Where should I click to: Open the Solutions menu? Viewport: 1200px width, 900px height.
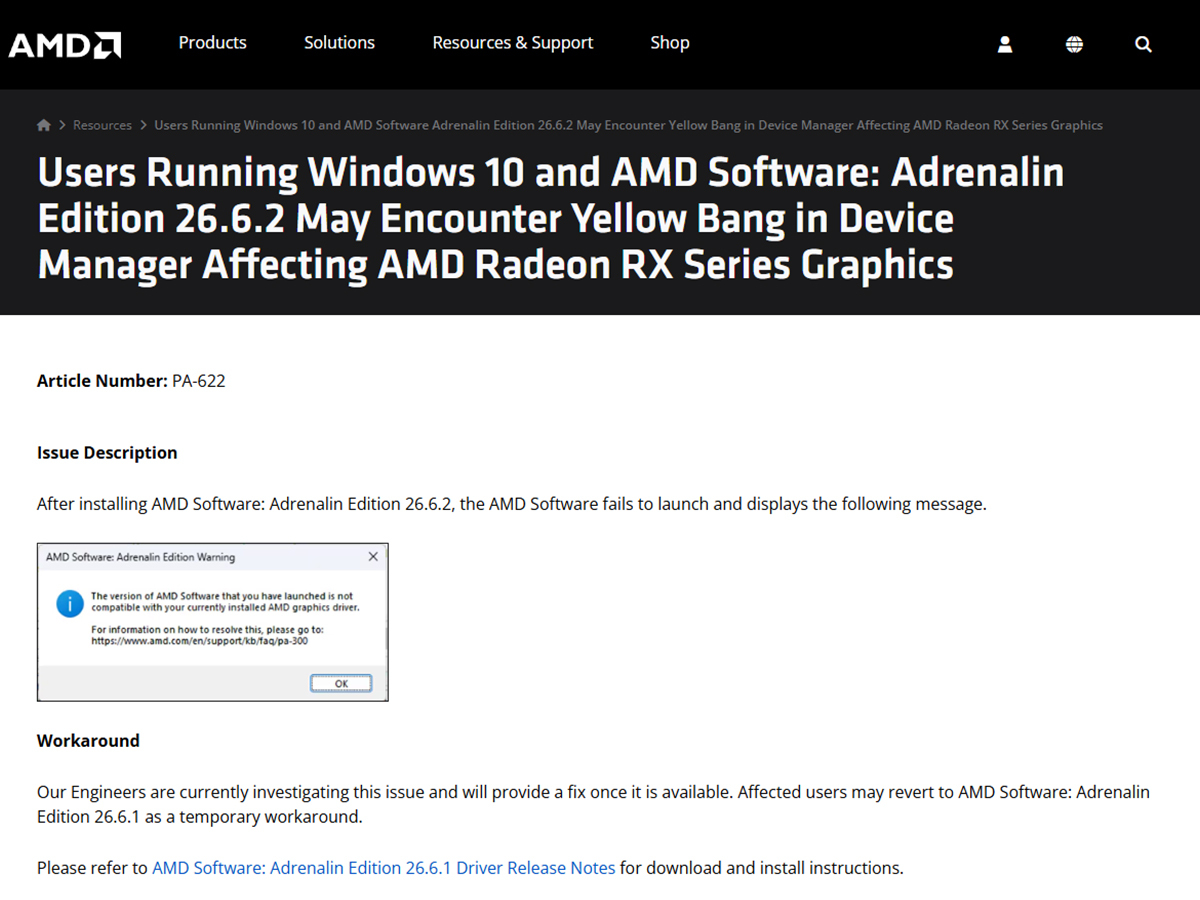tap(339, 43)
